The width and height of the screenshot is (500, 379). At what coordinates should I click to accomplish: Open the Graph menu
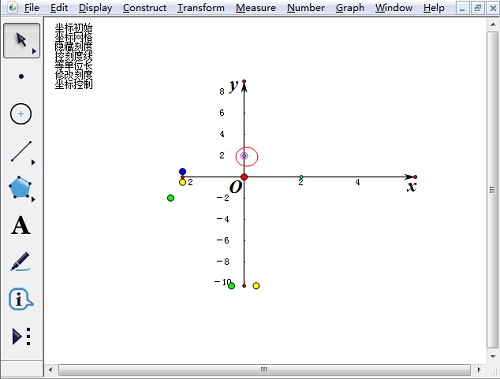tap(350, 8)
